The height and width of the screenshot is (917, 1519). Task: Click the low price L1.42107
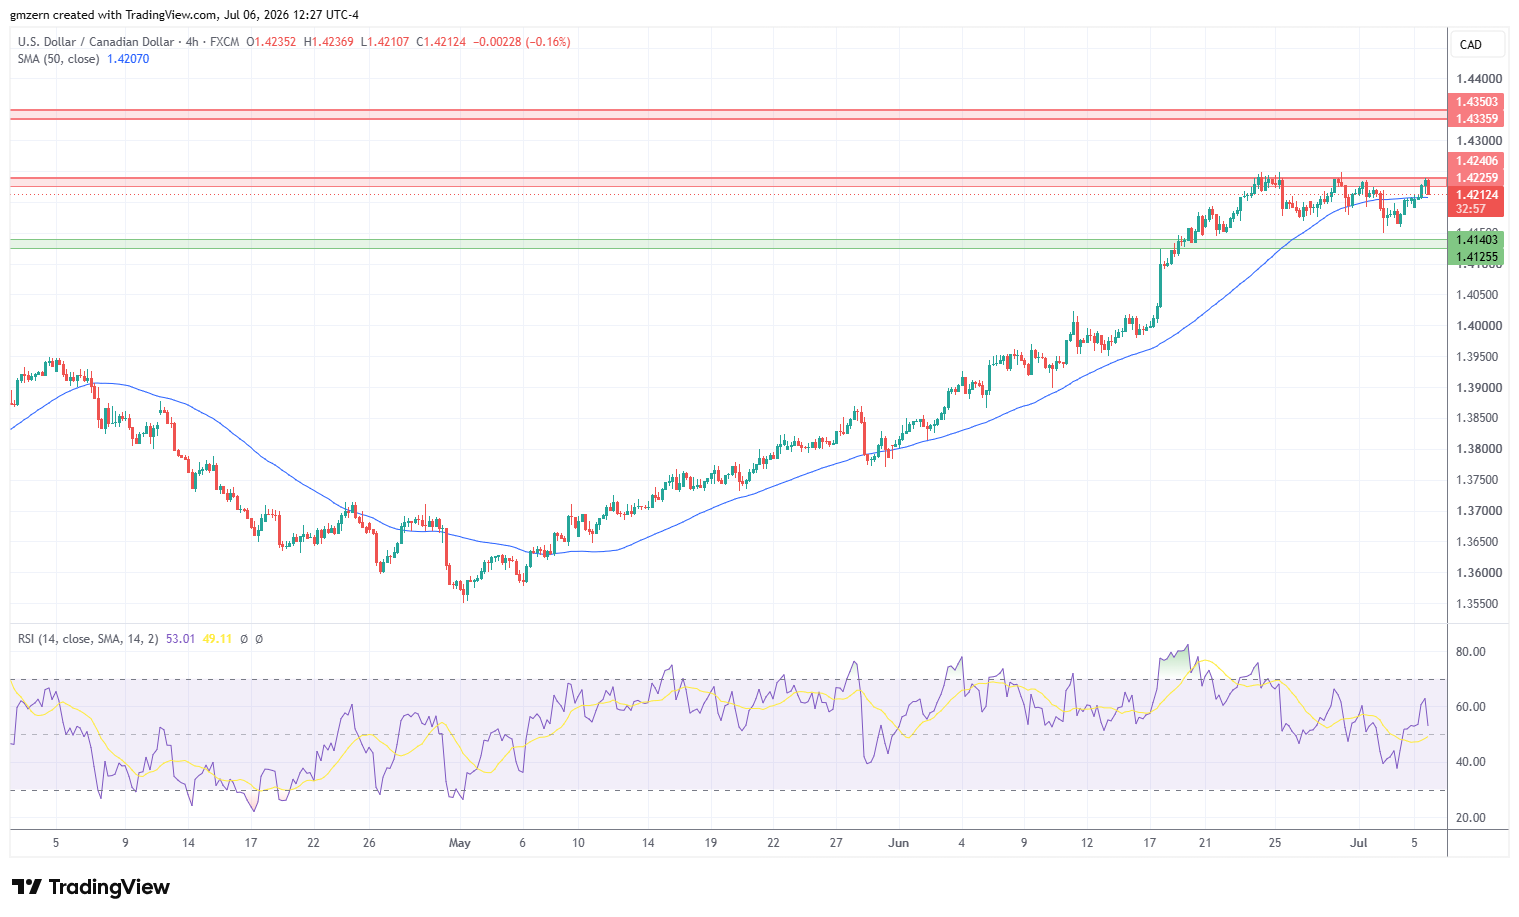click(385, 42)
